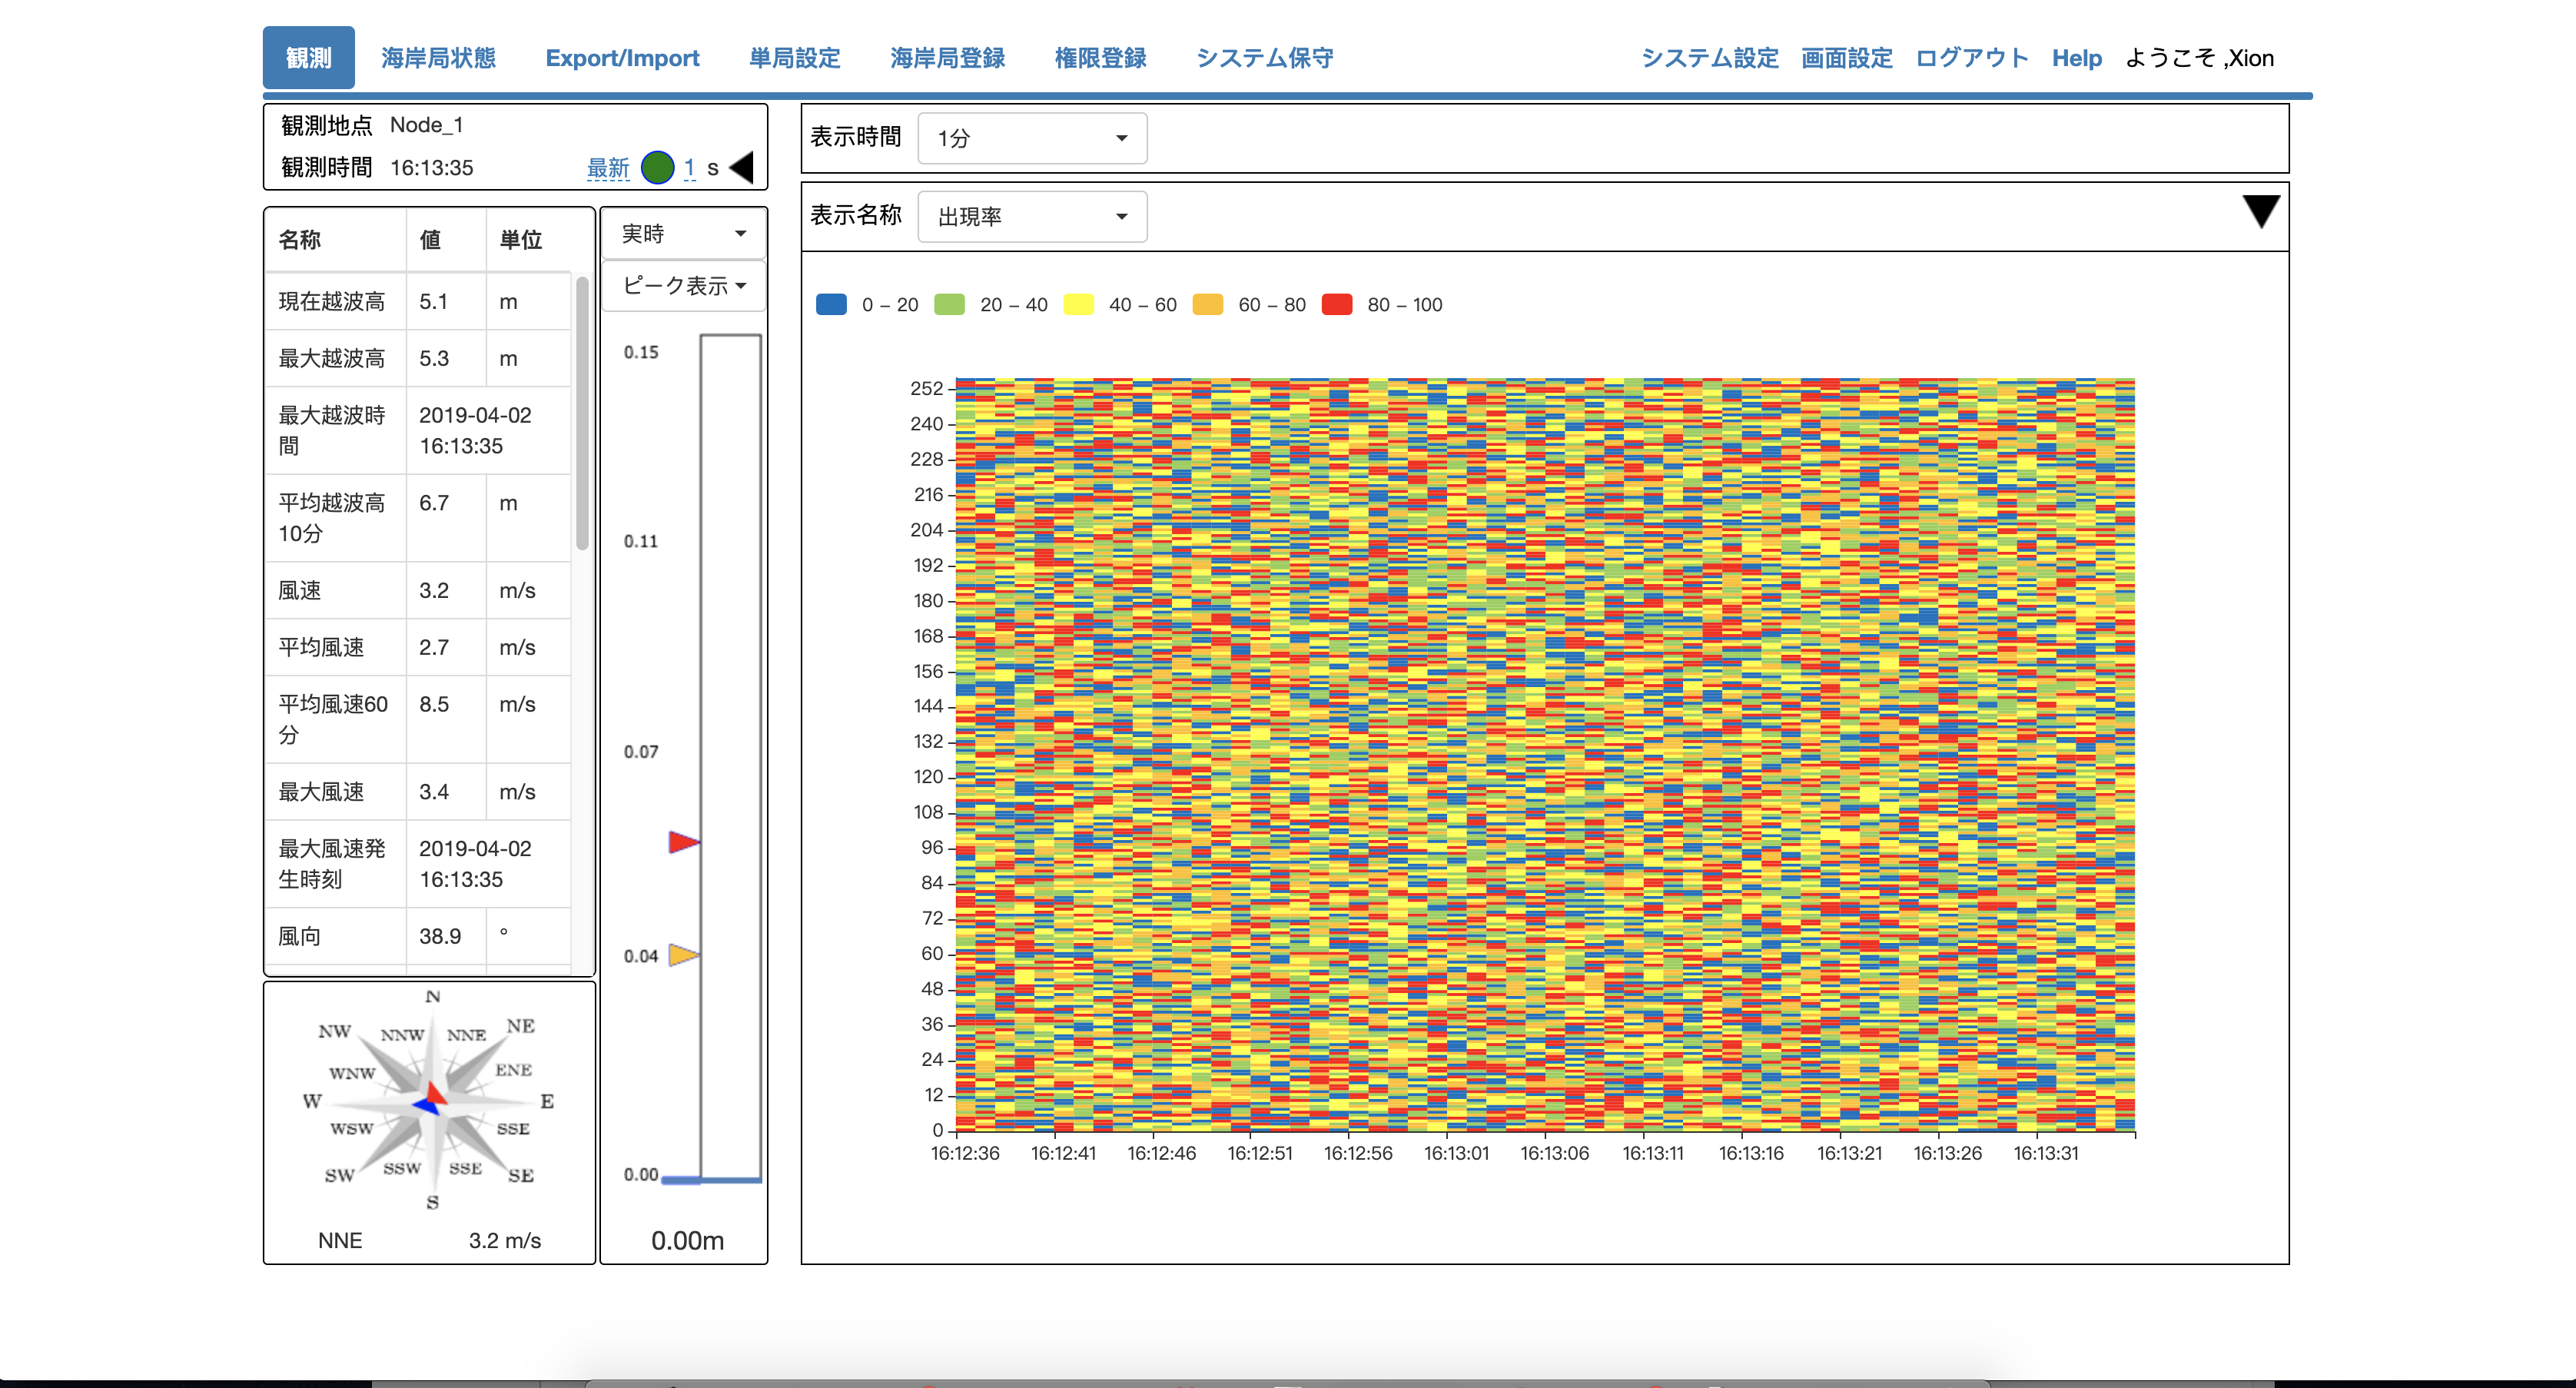Open the 表示時間 1分 dropdown
The image size is (2576, 1388).
[1031, 138]
